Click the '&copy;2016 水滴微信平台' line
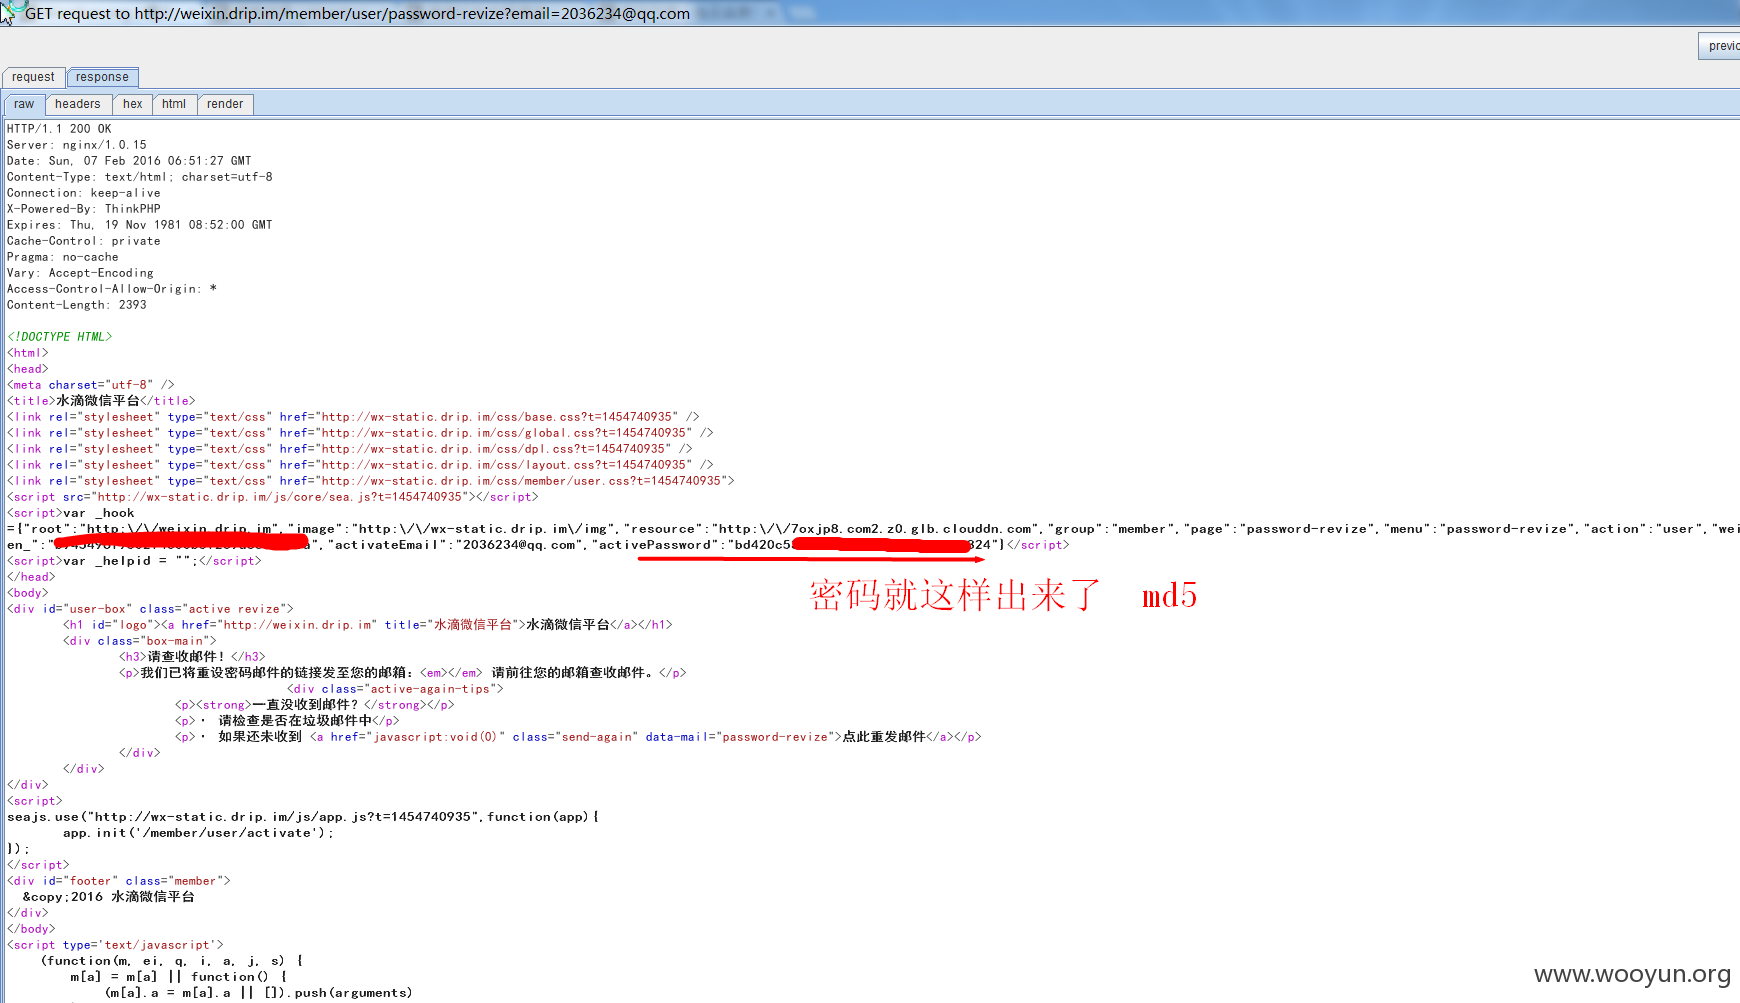The width and height of the screenshot is (1740, 1003). [x=108, y=897]
